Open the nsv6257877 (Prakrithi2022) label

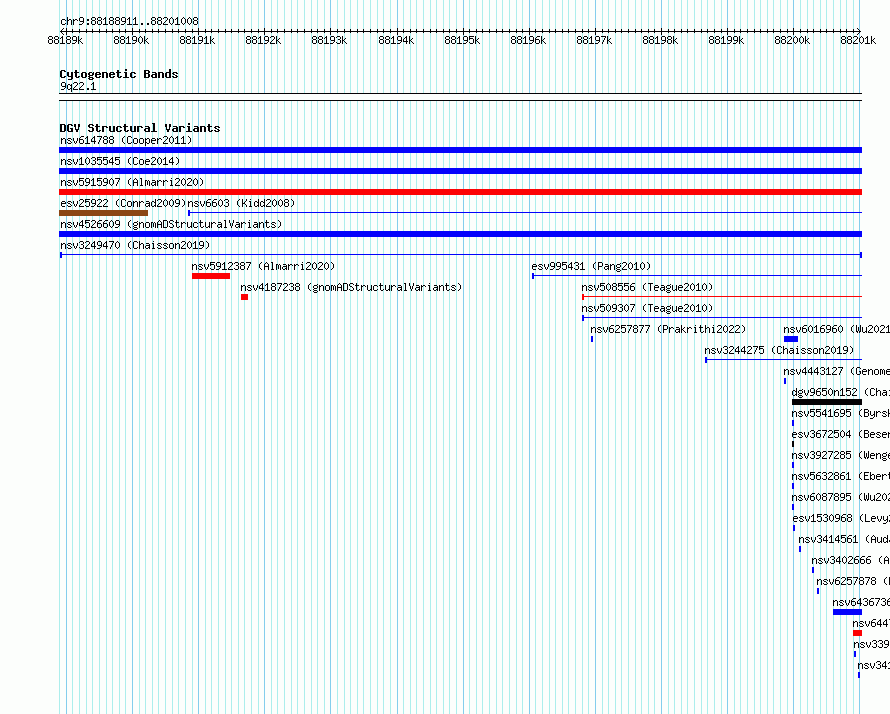[668, 329]
